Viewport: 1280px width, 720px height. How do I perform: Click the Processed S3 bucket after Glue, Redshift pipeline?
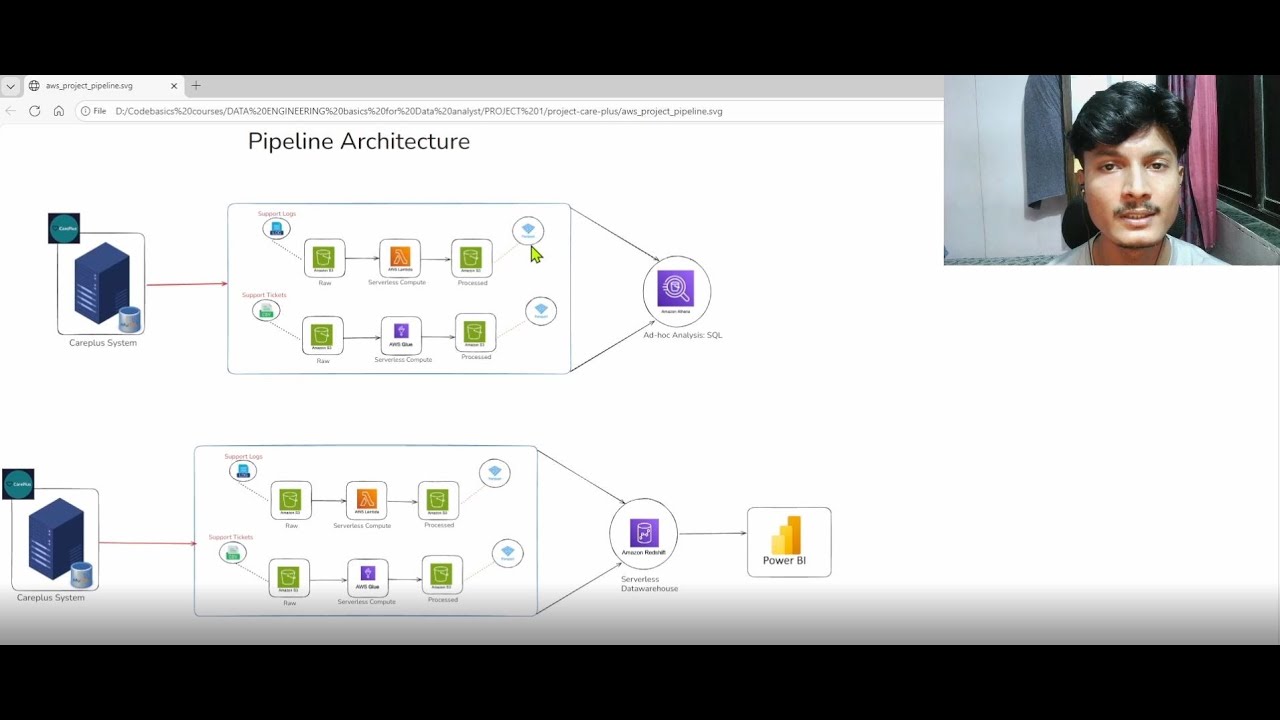coord(442,575)
